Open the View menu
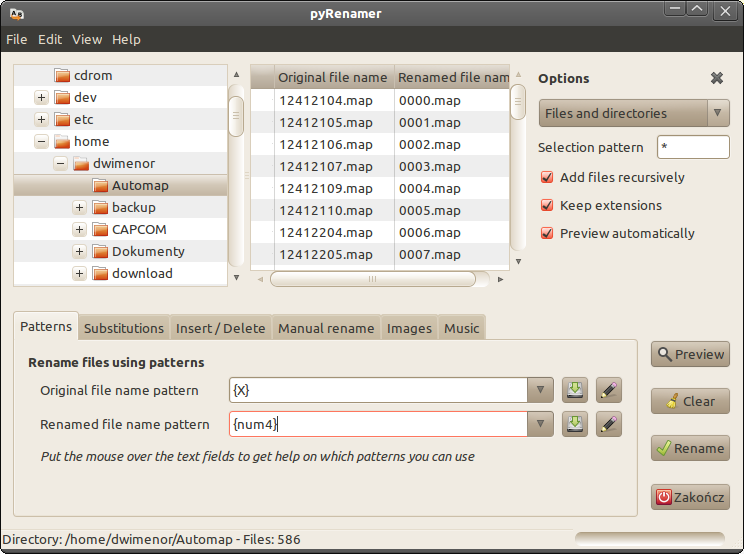Screen dimensions: 744x554 click(x=87, y=39)
